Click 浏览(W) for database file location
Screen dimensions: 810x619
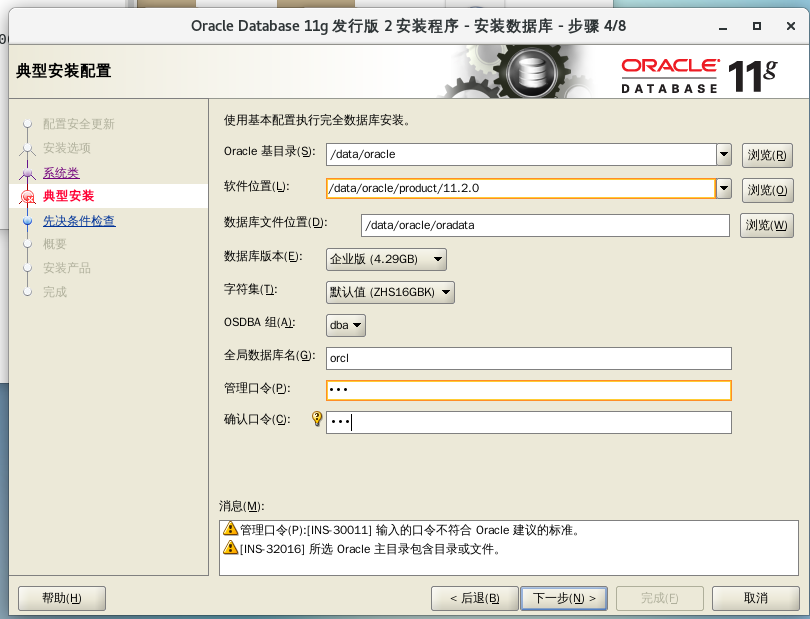pyautogui.click(x=767, y=225)
